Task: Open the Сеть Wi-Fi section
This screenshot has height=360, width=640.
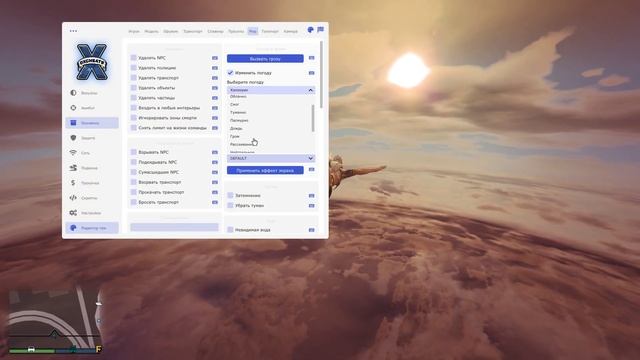Action: pos(92,153)
